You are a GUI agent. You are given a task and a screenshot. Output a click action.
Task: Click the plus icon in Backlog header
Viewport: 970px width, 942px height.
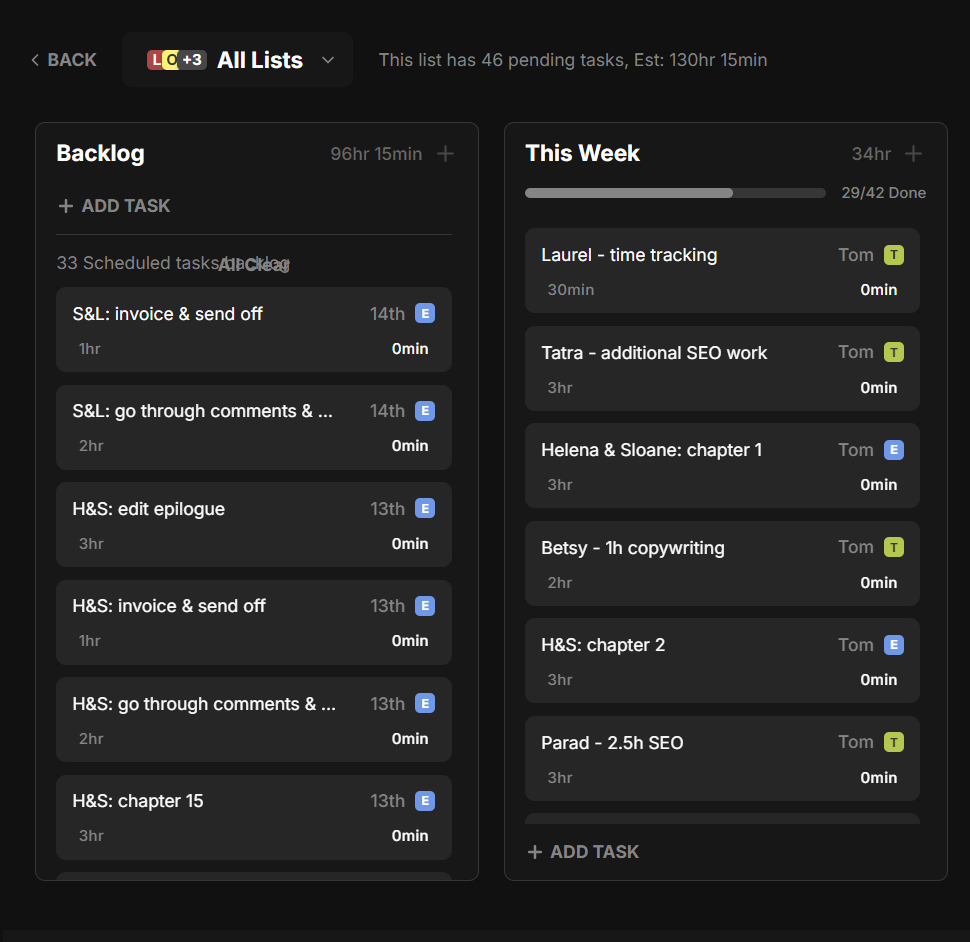446,154
